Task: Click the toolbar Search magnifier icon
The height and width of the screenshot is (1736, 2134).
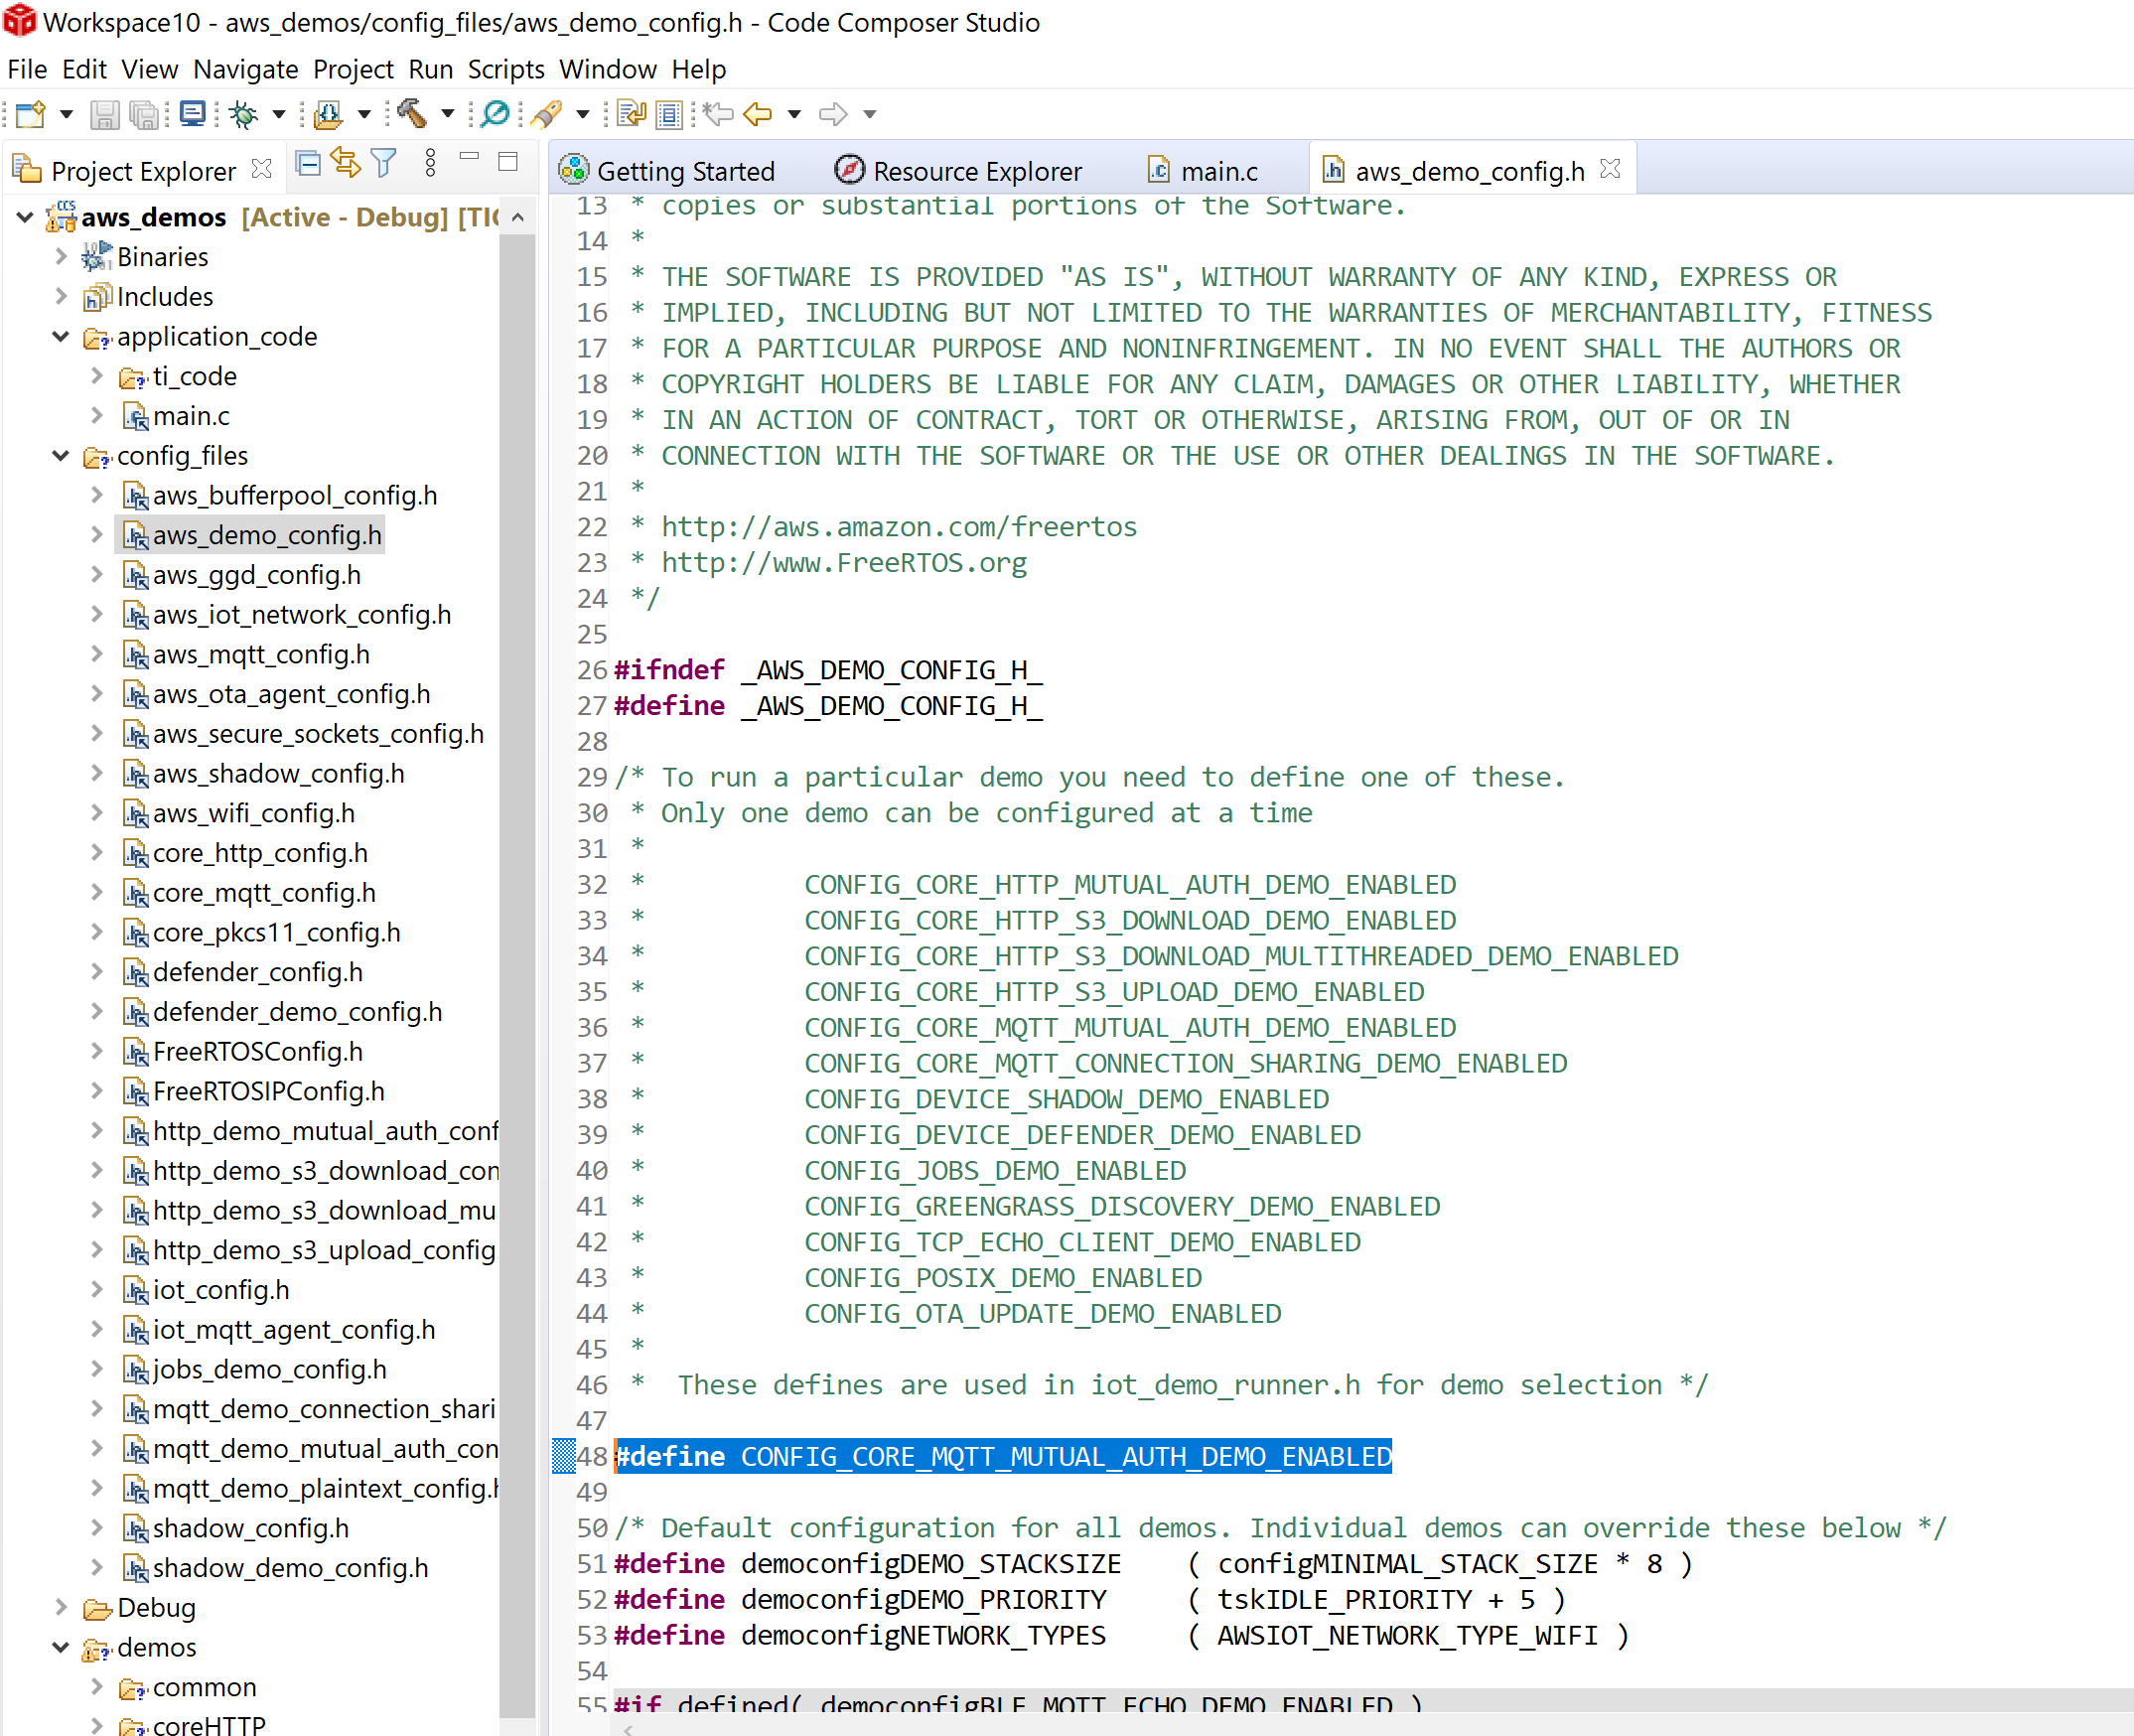Action: coord(495,114)
